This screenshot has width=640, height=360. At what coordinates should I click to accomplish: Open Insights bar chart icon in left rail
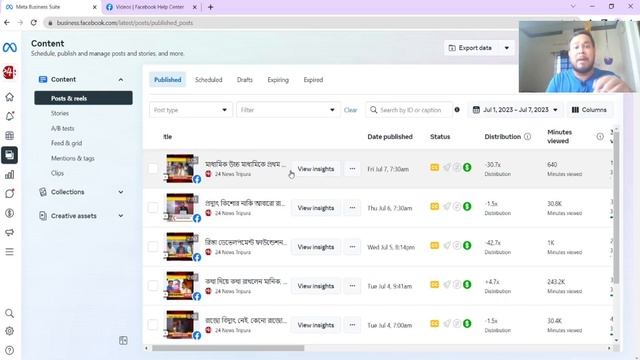click(x=9, y=175)
